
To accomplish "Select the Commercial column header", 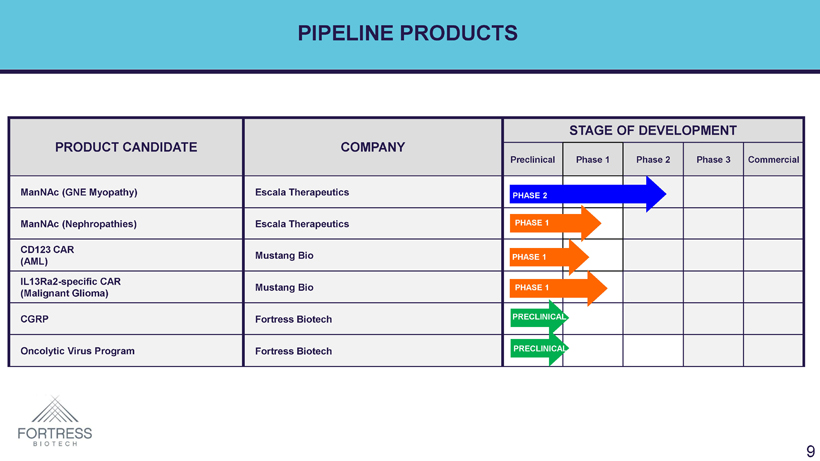I will (x=773, y=160).
